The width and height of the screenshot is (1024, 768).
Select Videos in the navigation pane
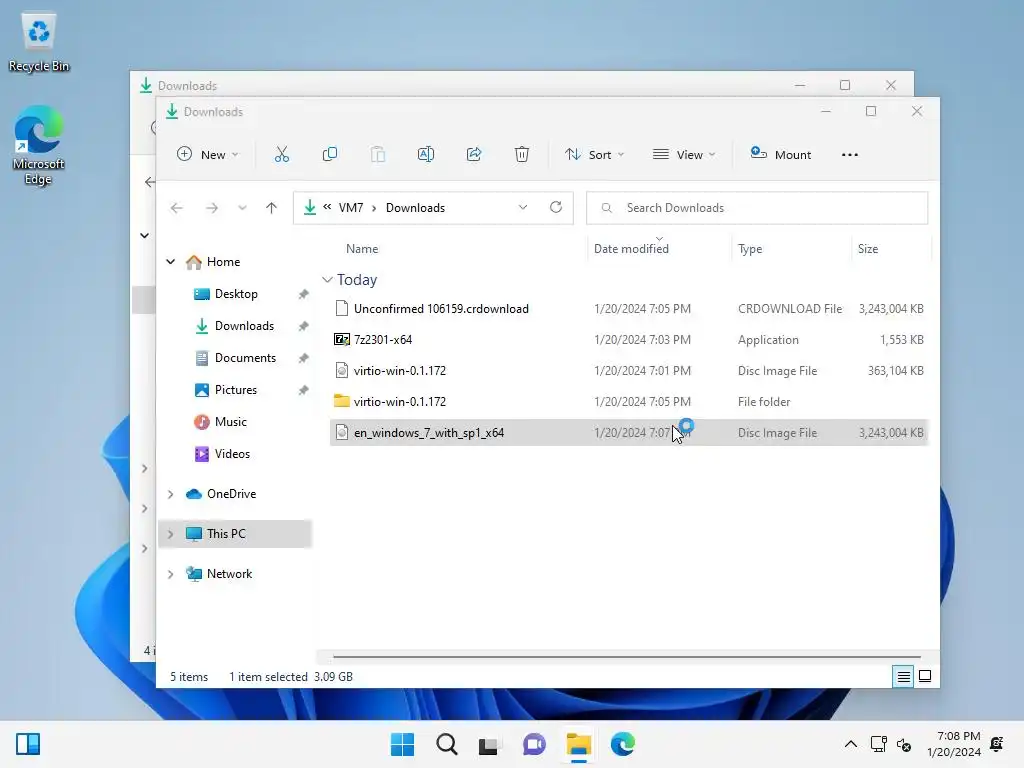[232, 454]
